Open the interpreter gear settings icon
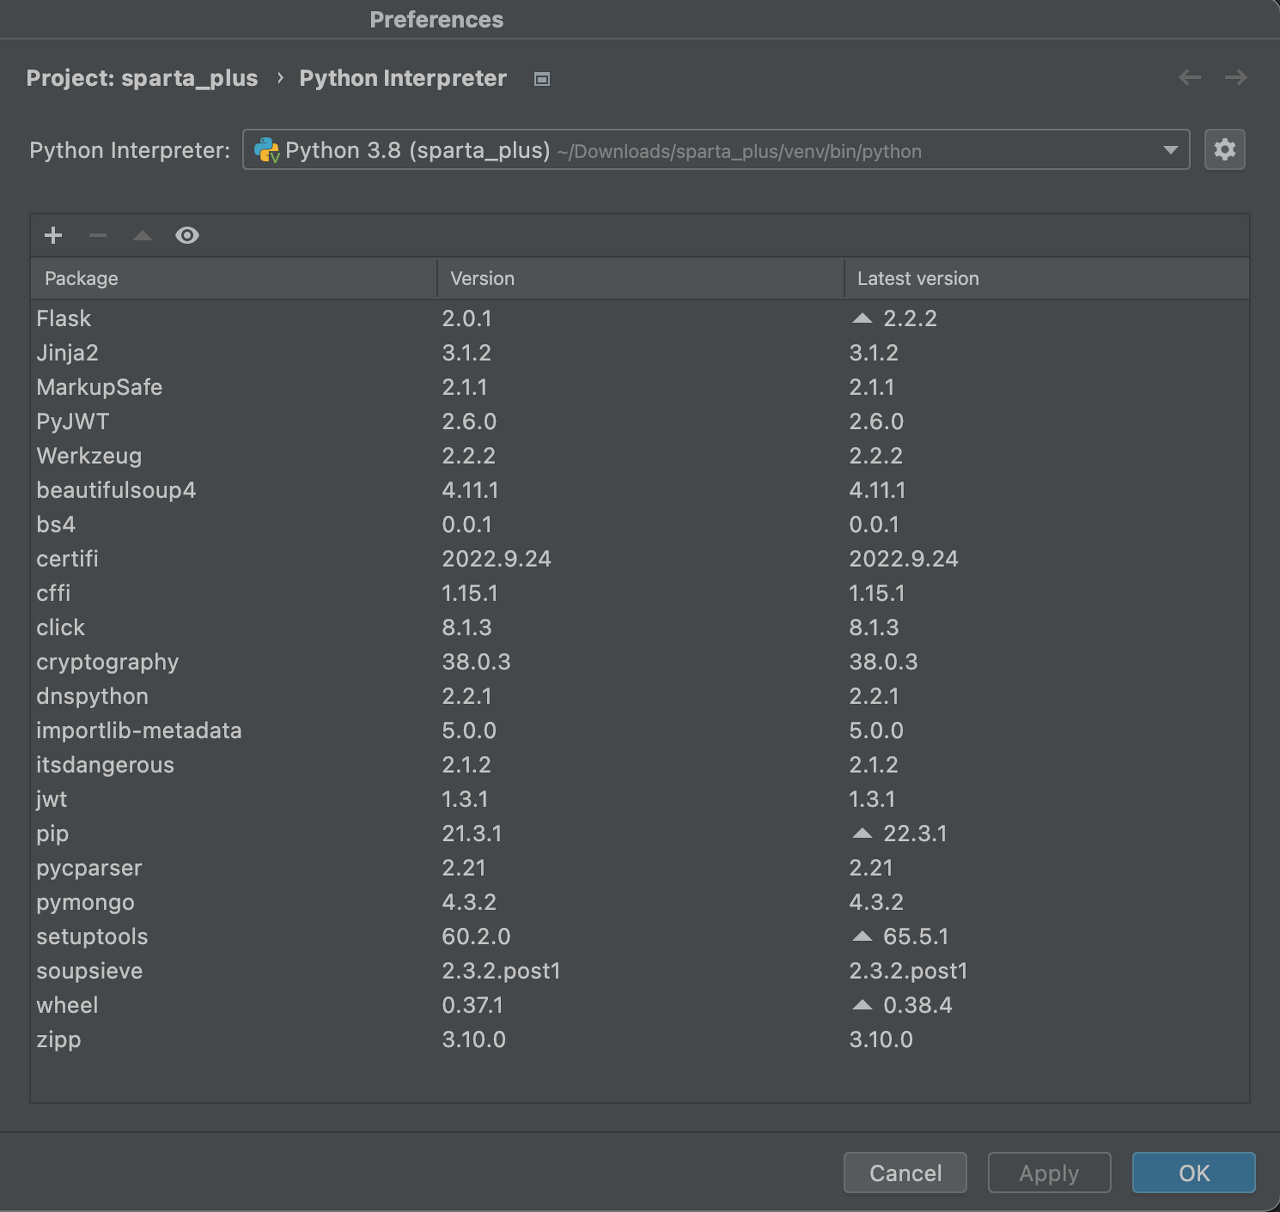 pos(1225,150)
